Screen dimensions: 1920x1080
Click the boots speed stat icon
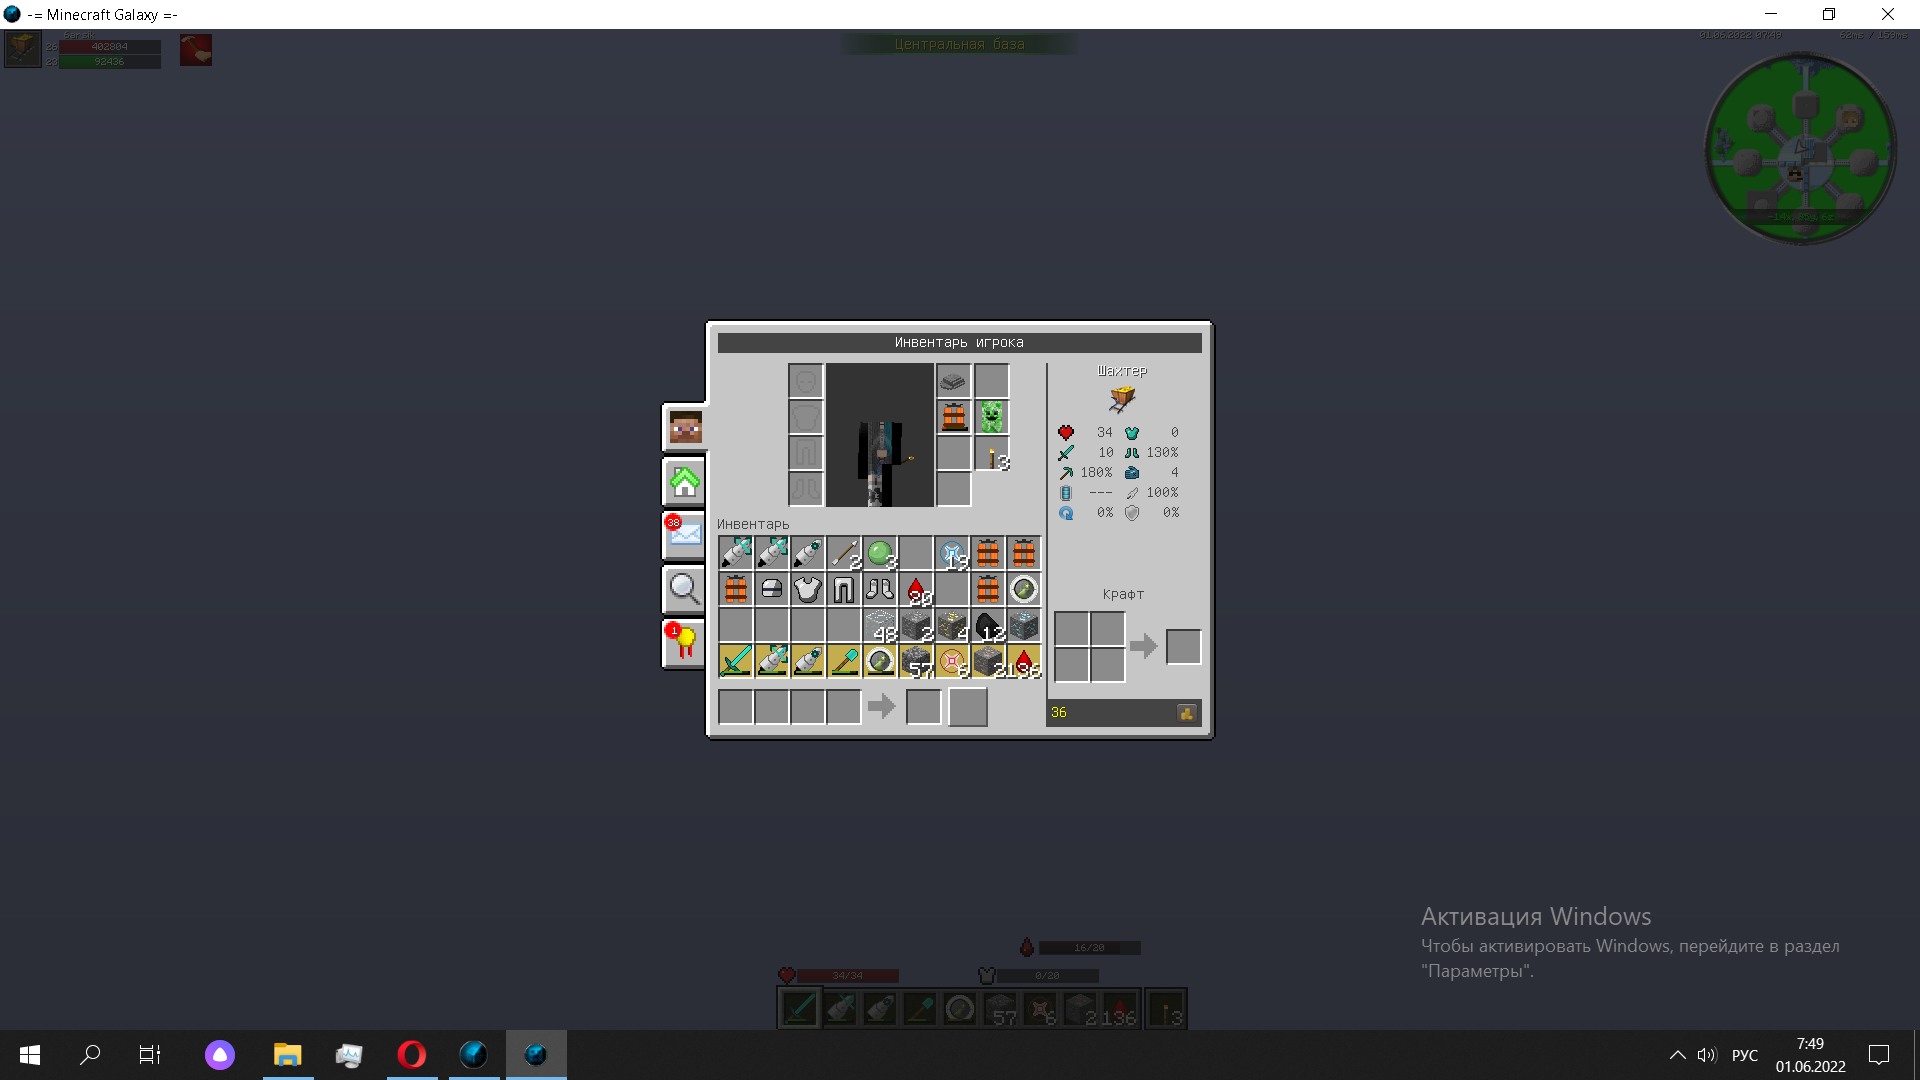1132,453
